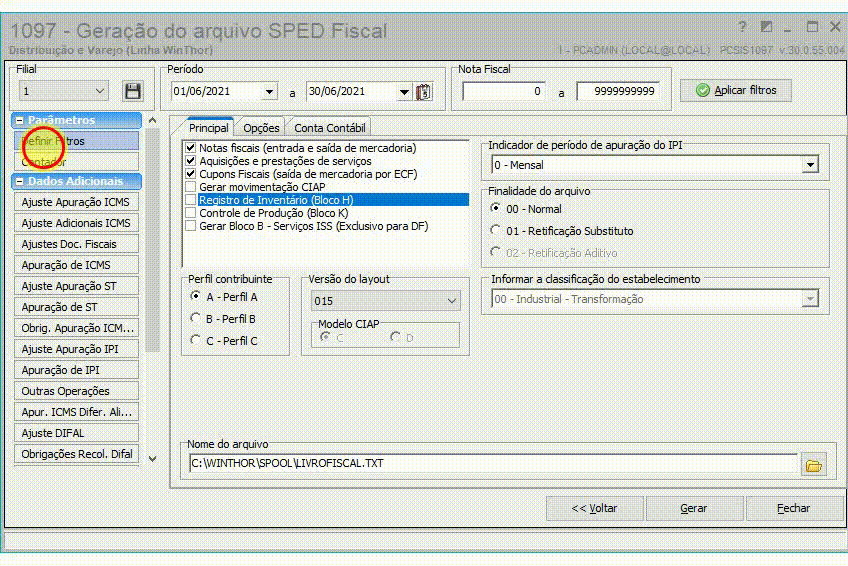Viewport: 848px width, 566px height.
Task: Click the save diskette icon beside Filial
Action: (x=133, y=91)
